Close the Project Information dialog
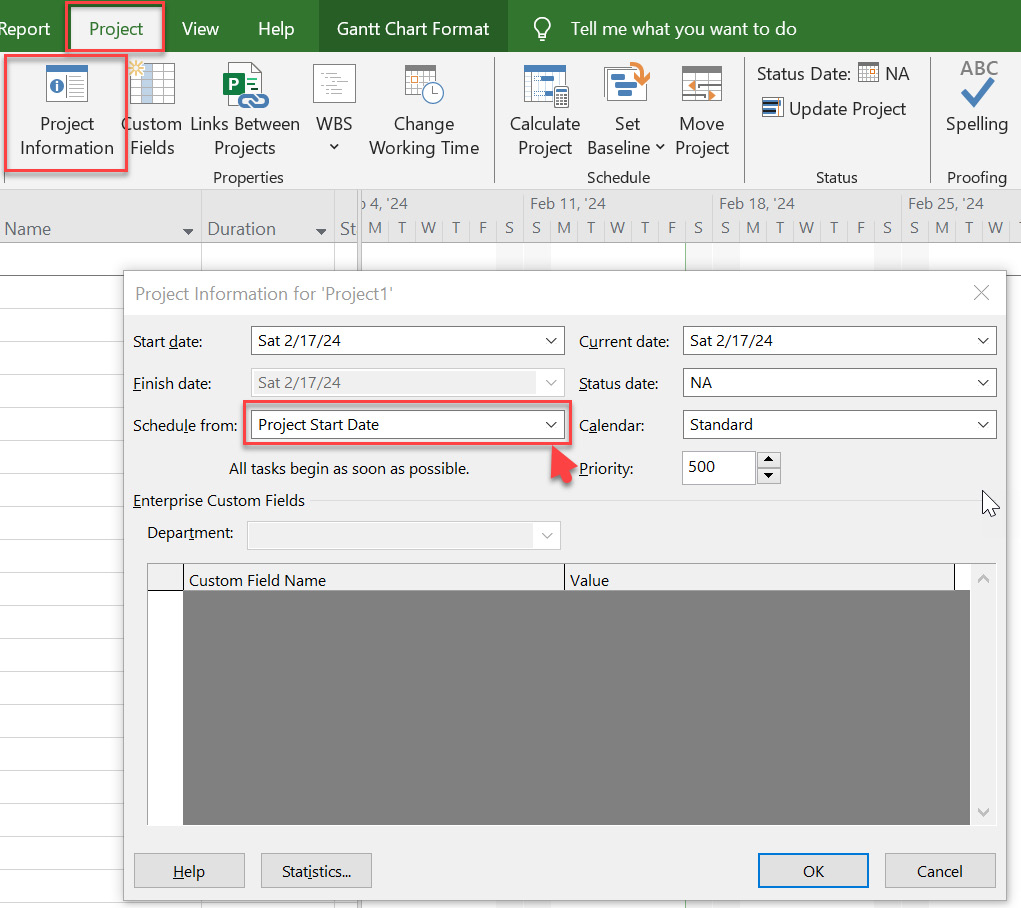Screen dimensions: 1021x908 [x=981, y=292]
